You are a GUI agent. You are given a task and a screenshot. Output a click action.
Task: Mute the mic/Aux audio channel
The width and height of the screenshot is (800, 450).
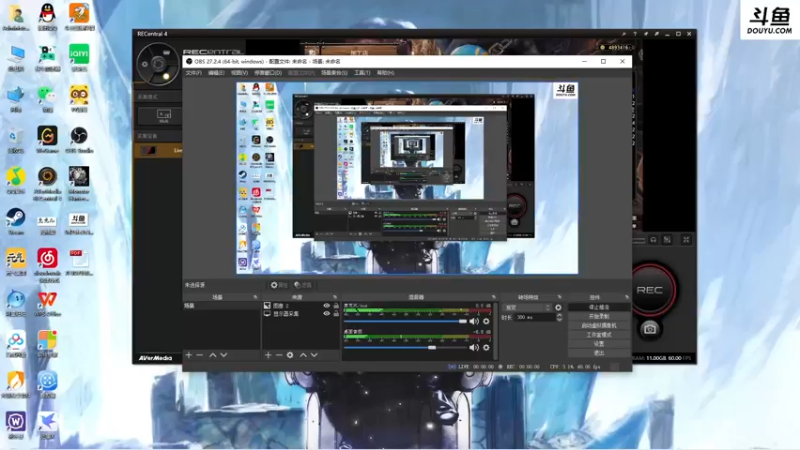click(x=474, y=321)
